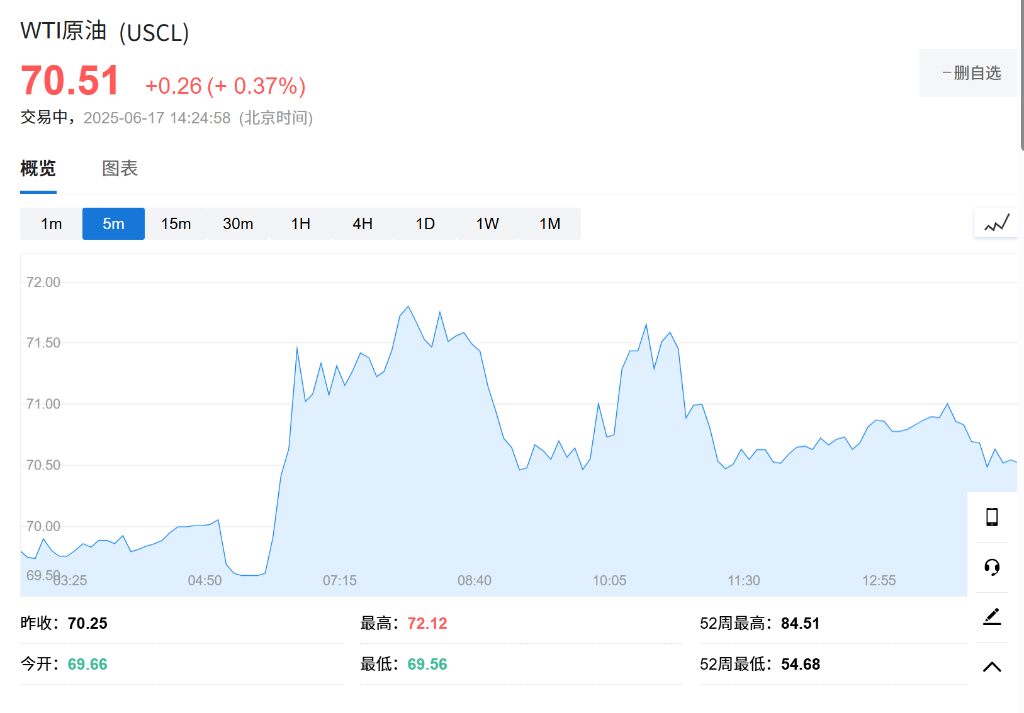This screenshot has height=713, width=1024.
Task: Show the 1D daily chart
Action: pos(425,224)
